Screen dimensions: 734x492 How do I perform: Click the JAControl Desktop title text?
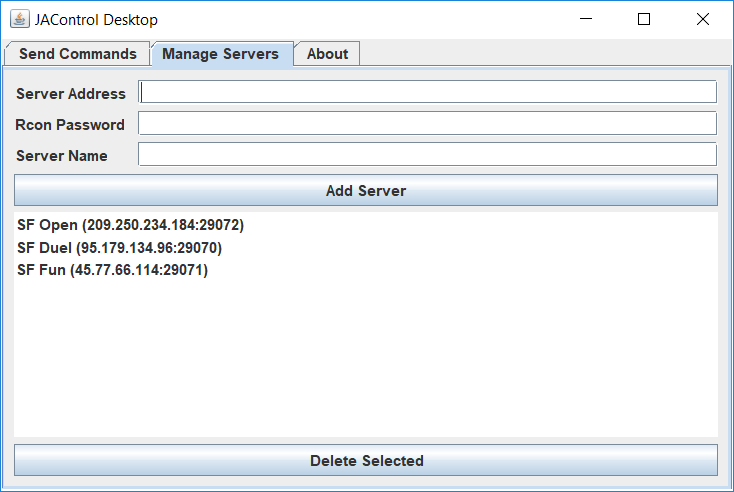(96, 20)
